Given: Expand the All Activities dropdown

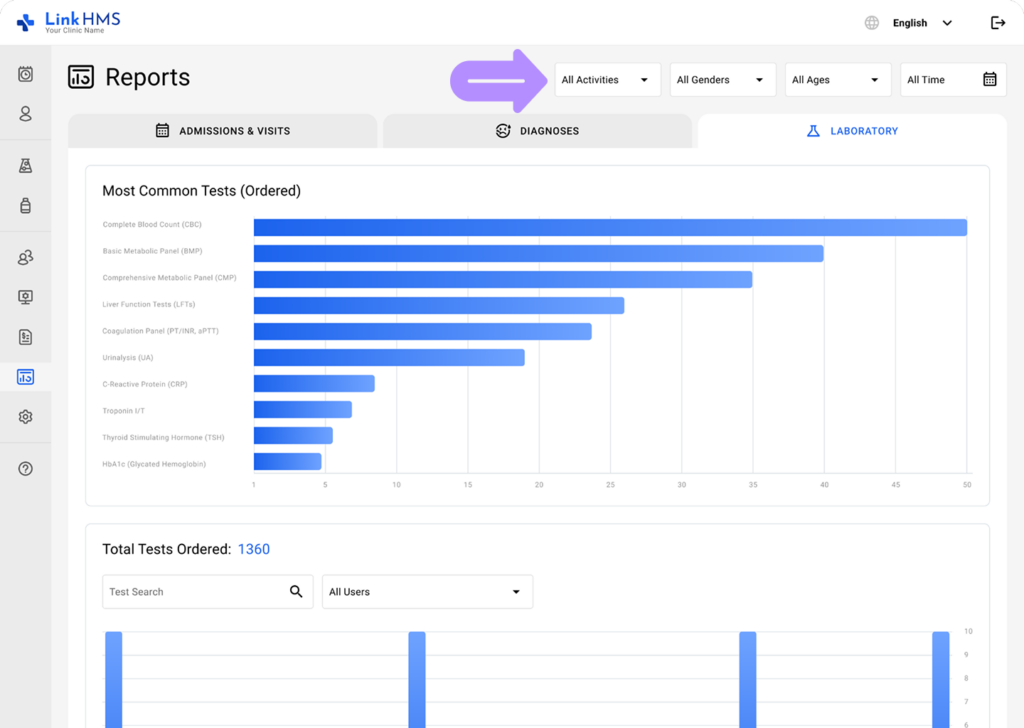Looking at the screenshot, I should [607, 80].
